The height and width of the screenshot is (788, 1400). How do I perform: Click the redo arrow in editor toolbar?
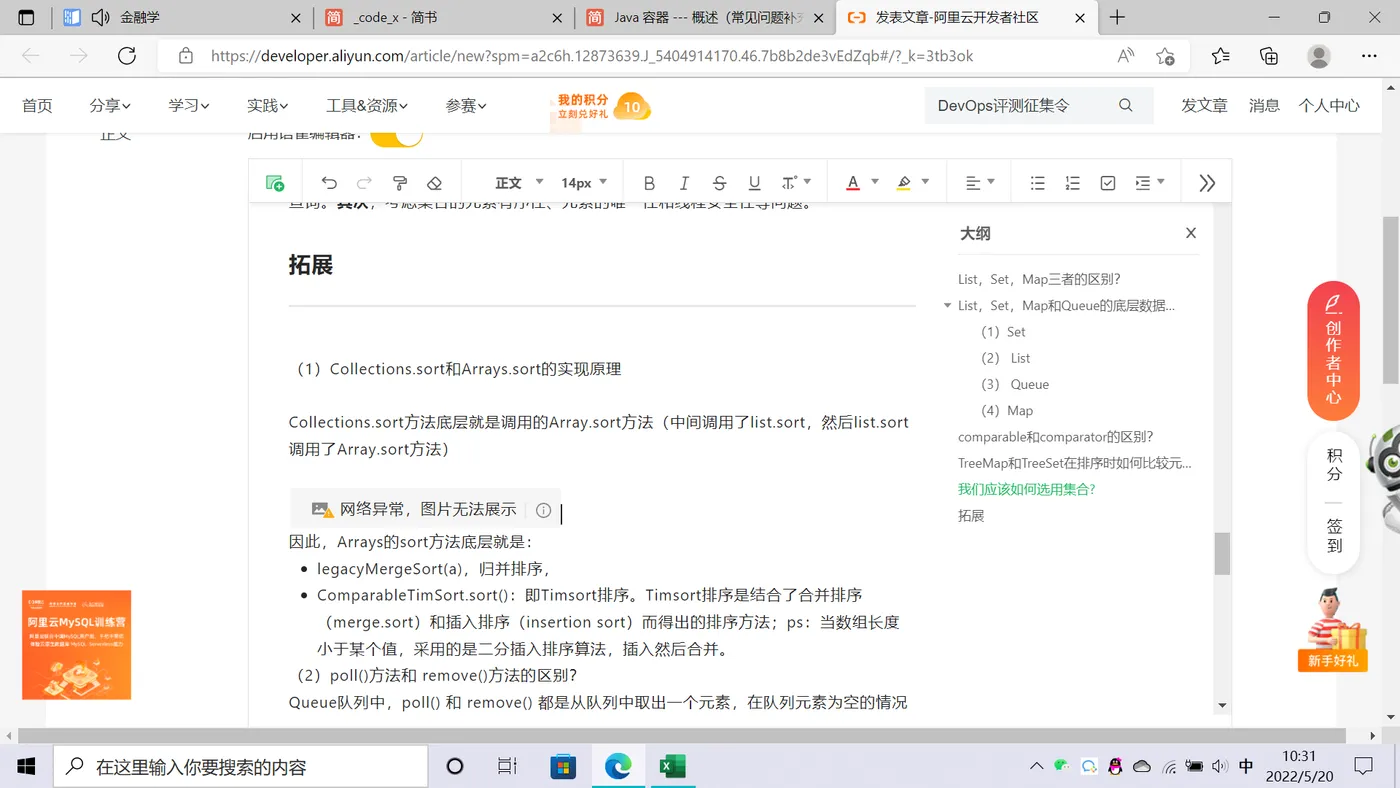point(364,183)
